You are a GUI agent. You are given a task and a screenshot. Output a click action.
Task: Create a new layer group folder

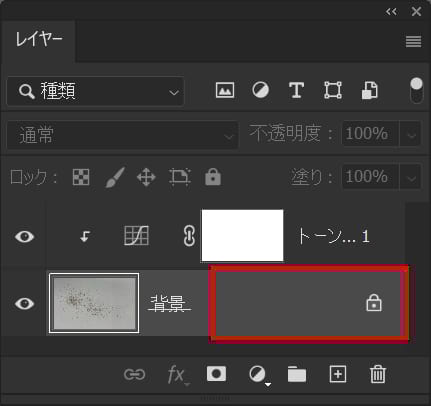[297, 374]
